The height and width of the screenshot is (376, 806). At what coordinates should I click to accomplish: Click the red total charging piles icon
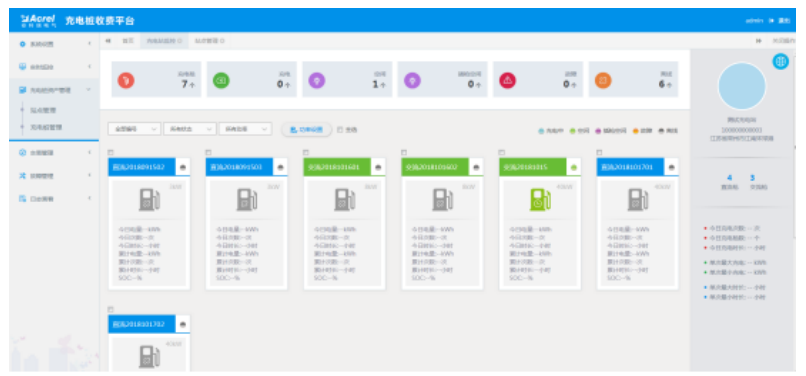pyautogui.click(x=126, y=80)
